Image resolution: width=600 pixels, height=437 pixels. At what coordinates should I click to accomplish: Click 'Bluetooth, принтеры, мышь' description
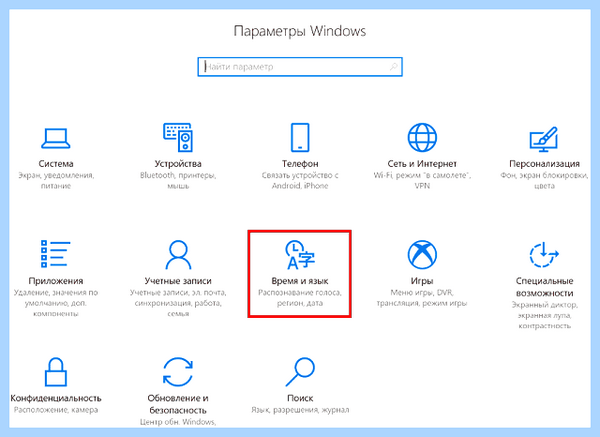coord(178,181)
